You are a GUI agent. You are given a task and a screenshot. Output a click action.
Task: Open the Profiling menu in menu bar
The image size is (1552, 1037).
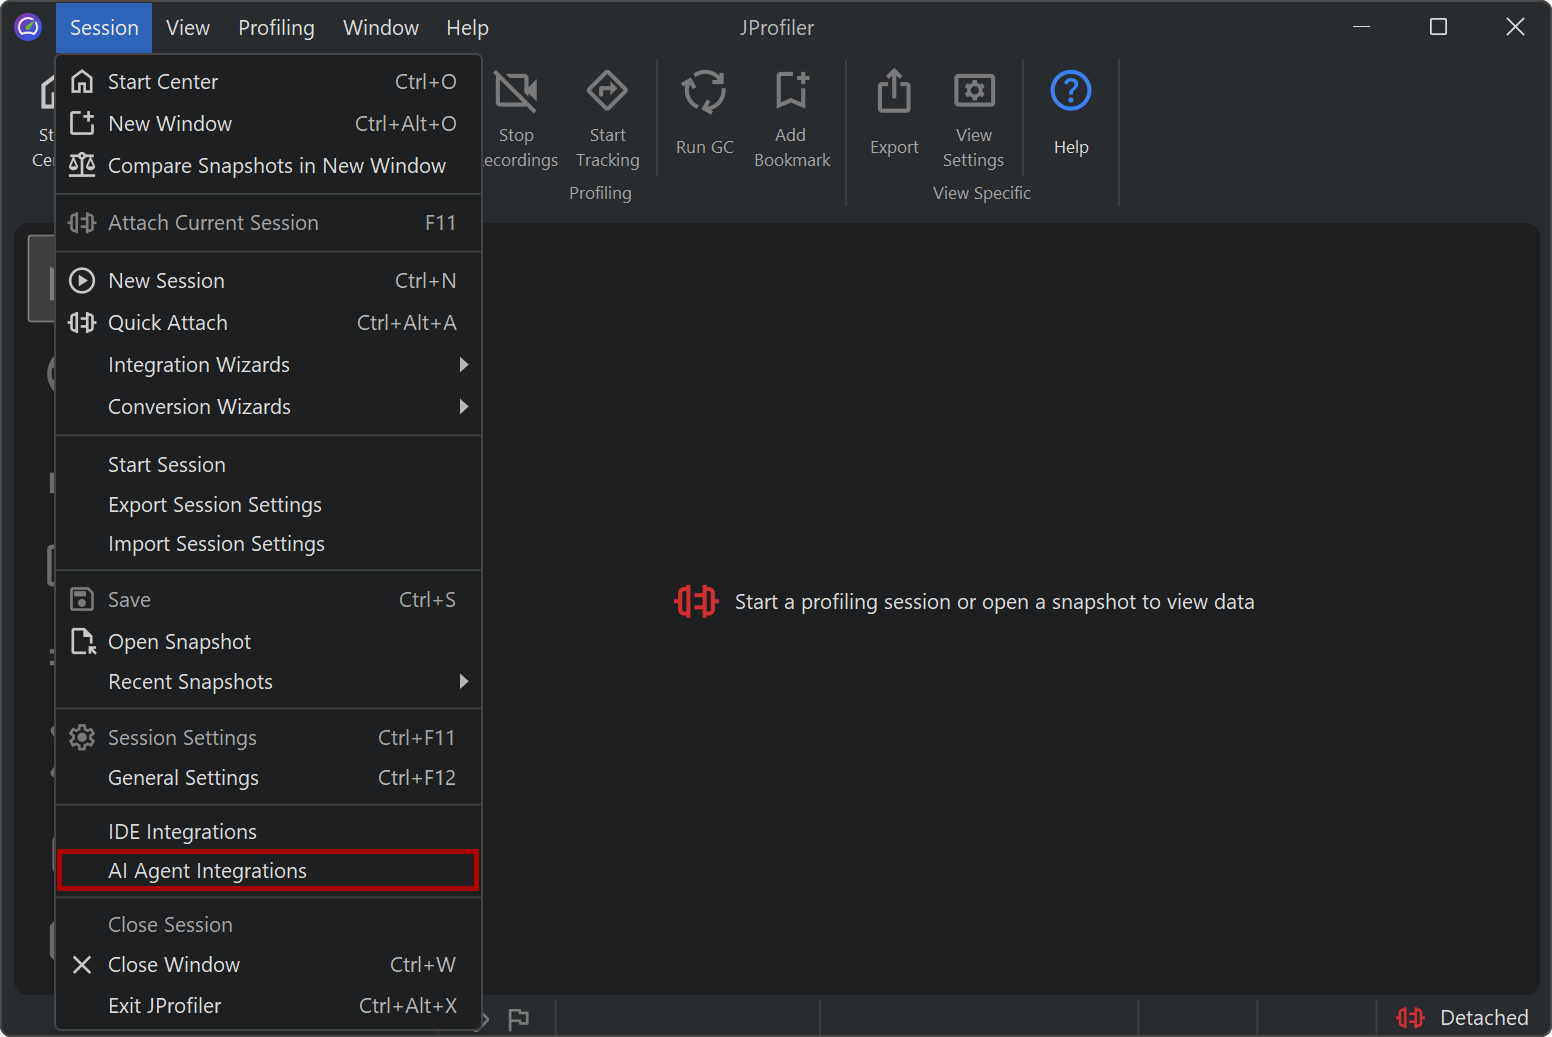276,28
